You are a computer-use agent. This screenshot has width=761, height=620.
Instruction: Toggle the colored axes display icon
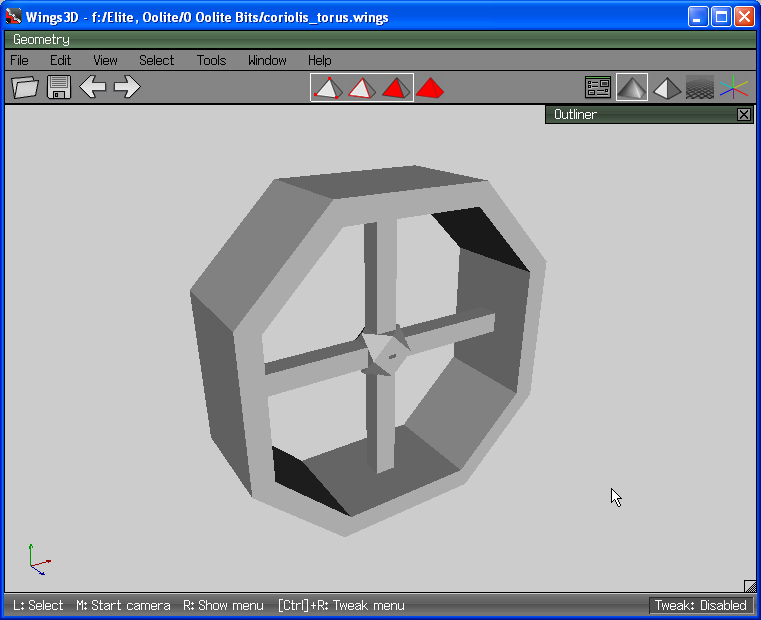point(734,88)
